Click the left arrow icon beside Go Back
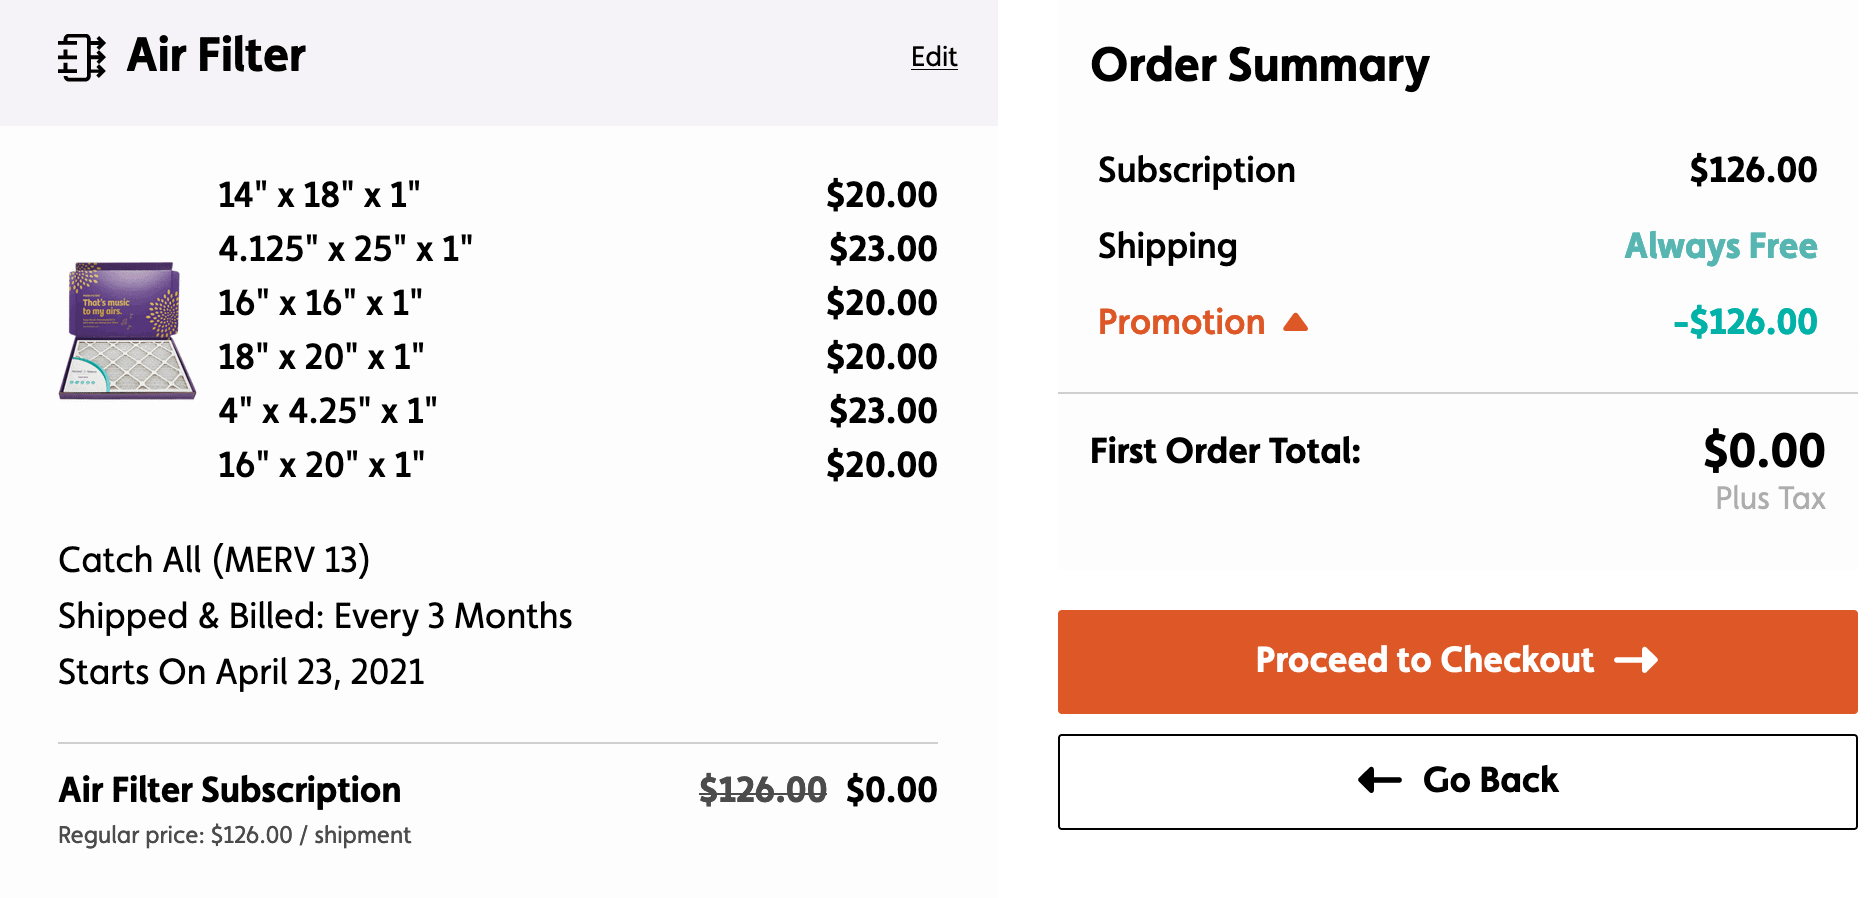The image size is (1874, 898). 1380,780
